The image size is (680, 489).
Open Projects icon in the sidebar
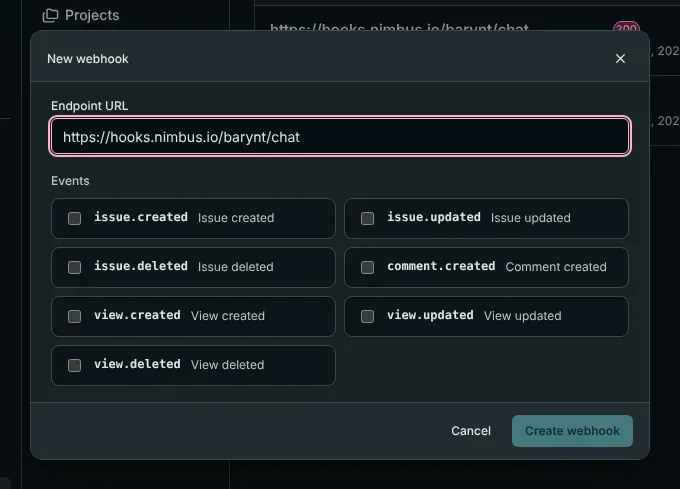50,16
